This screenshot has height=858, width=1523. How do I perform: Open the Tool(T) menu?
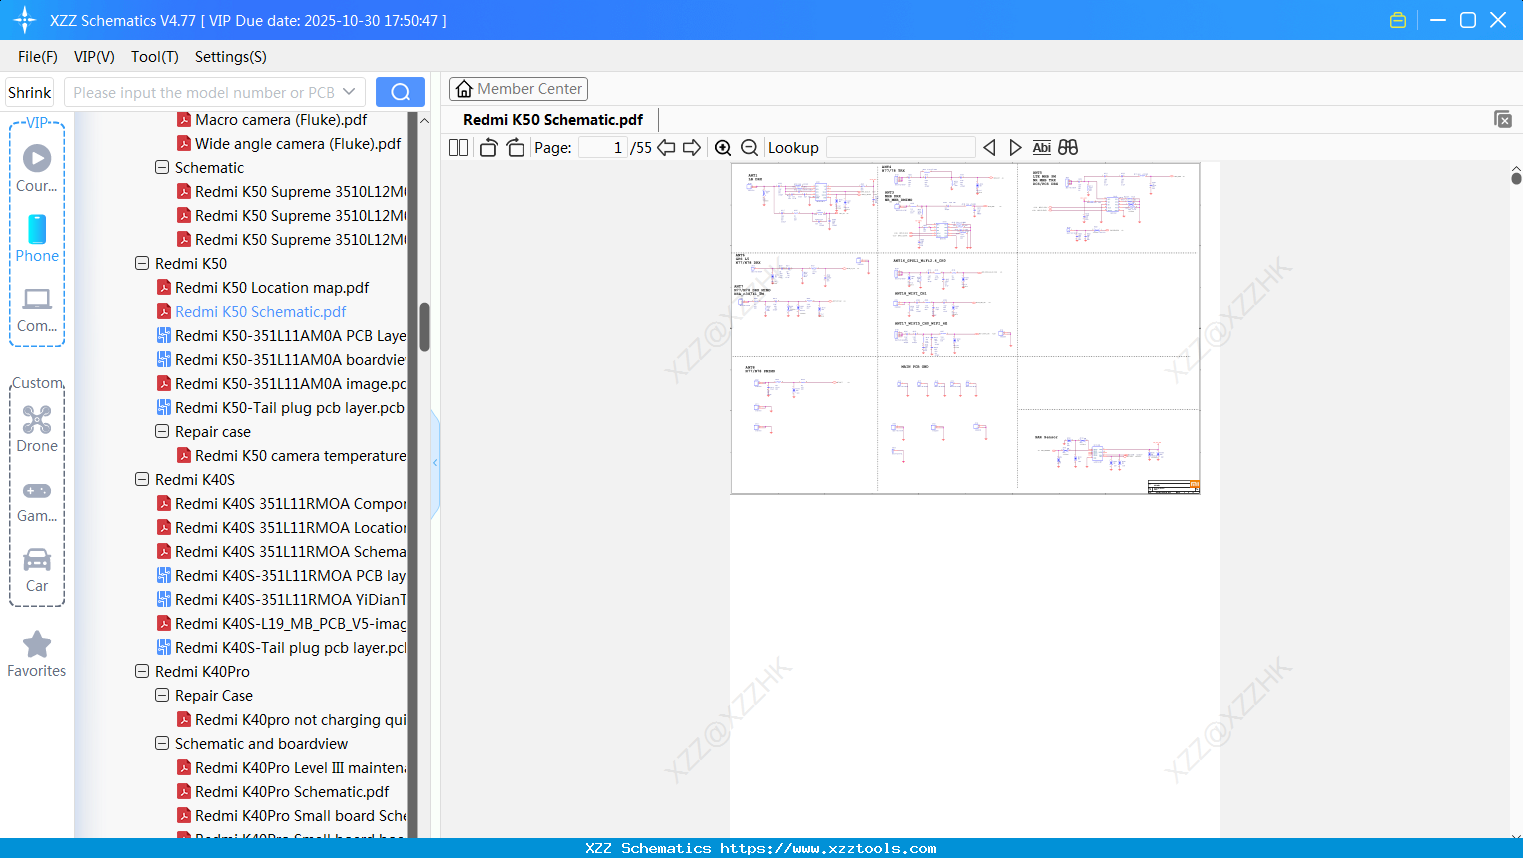click(x=155, y=57)
